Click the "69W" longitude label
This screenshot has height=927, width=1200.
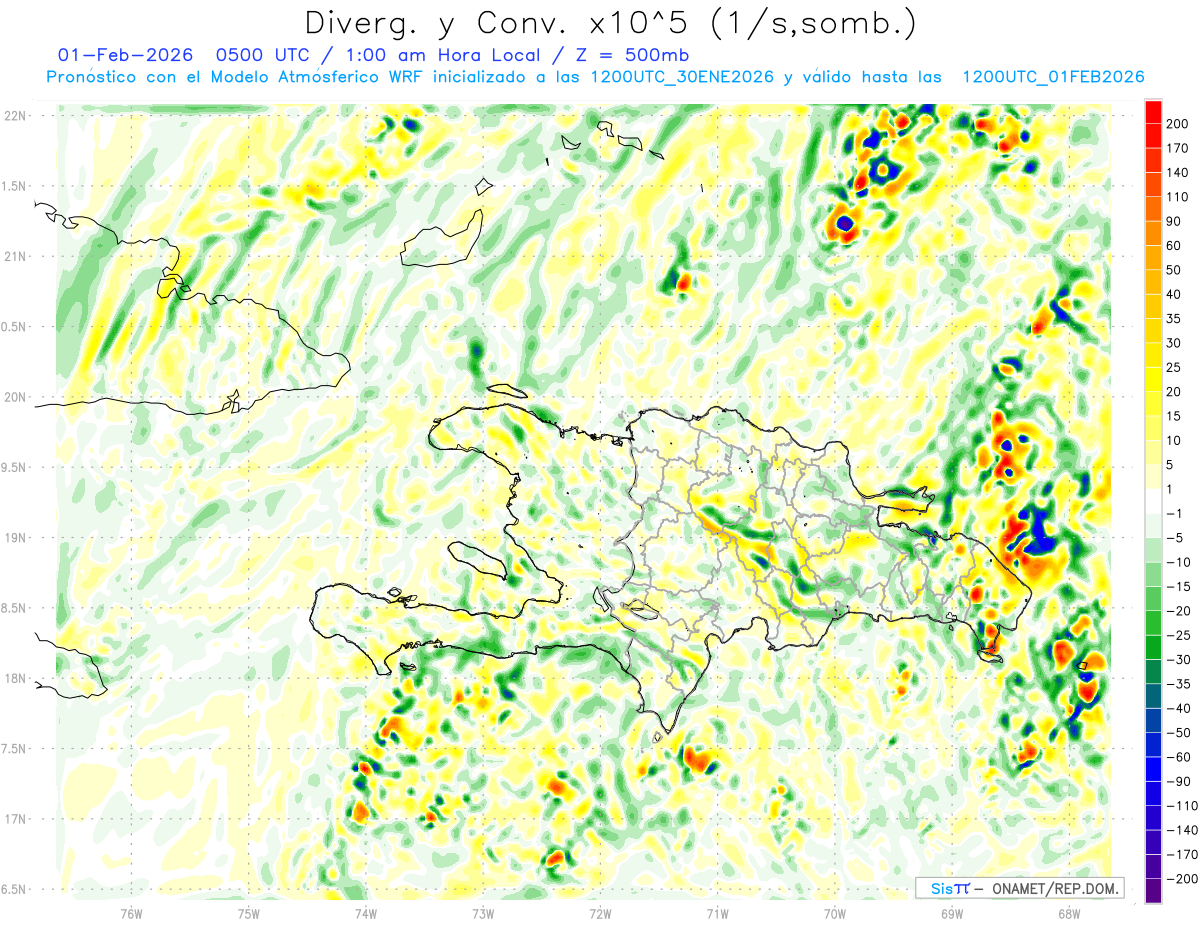click(x=952, y=914)
